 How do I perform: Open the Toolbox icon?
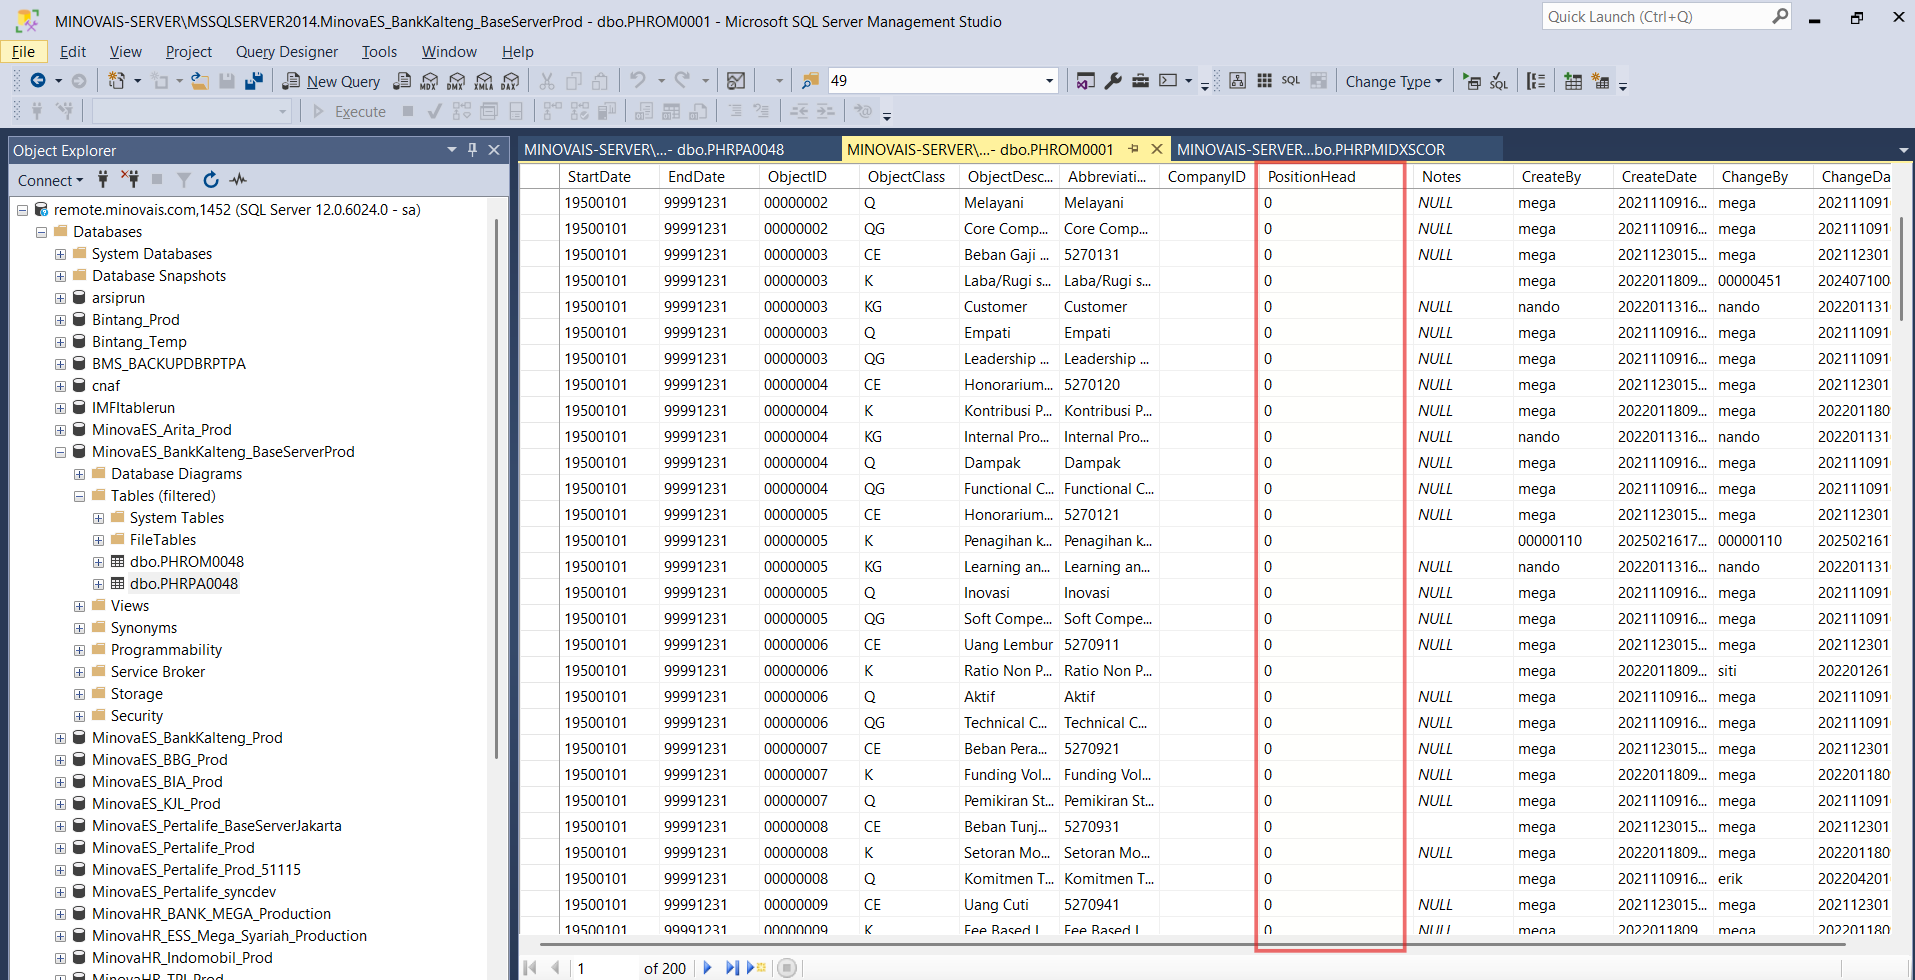coord(1140,81)
